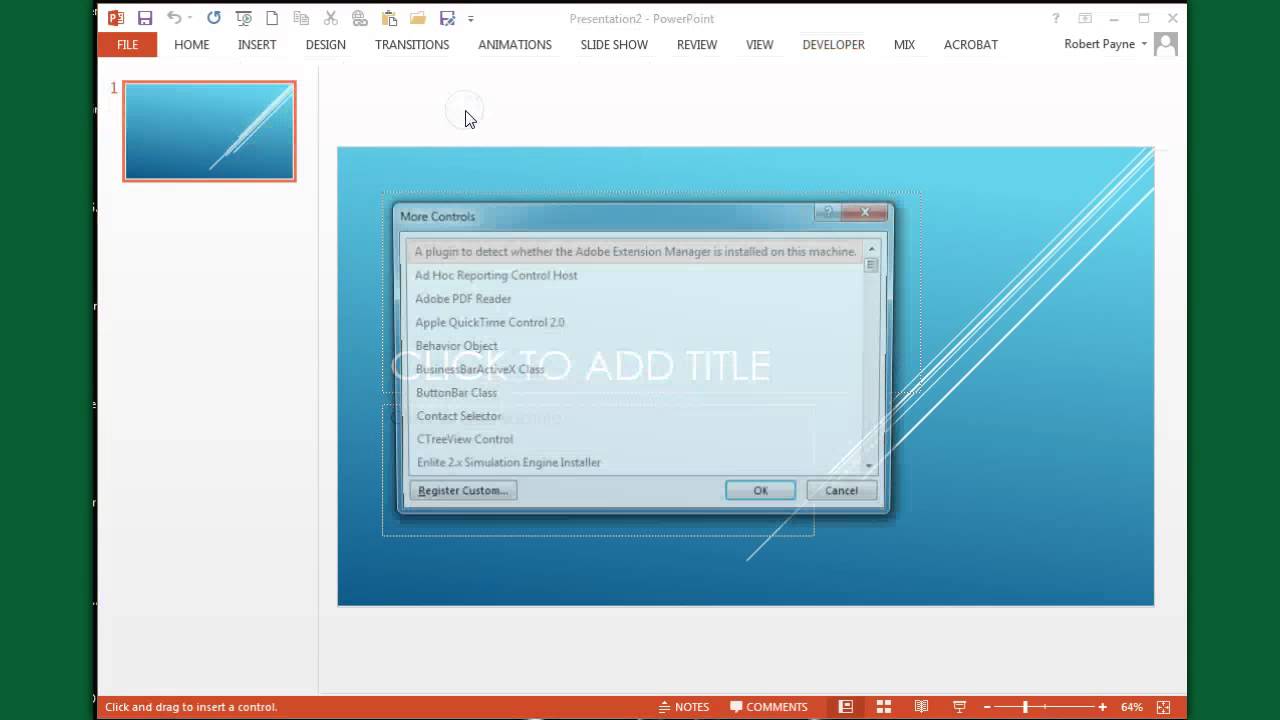
Task: Select 'BusinessBarActiveX Class' in list
Action: [635, 369]
